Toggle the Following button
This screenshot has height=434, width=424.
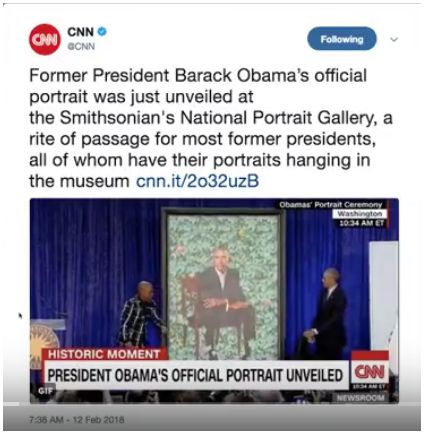[342, 39]
